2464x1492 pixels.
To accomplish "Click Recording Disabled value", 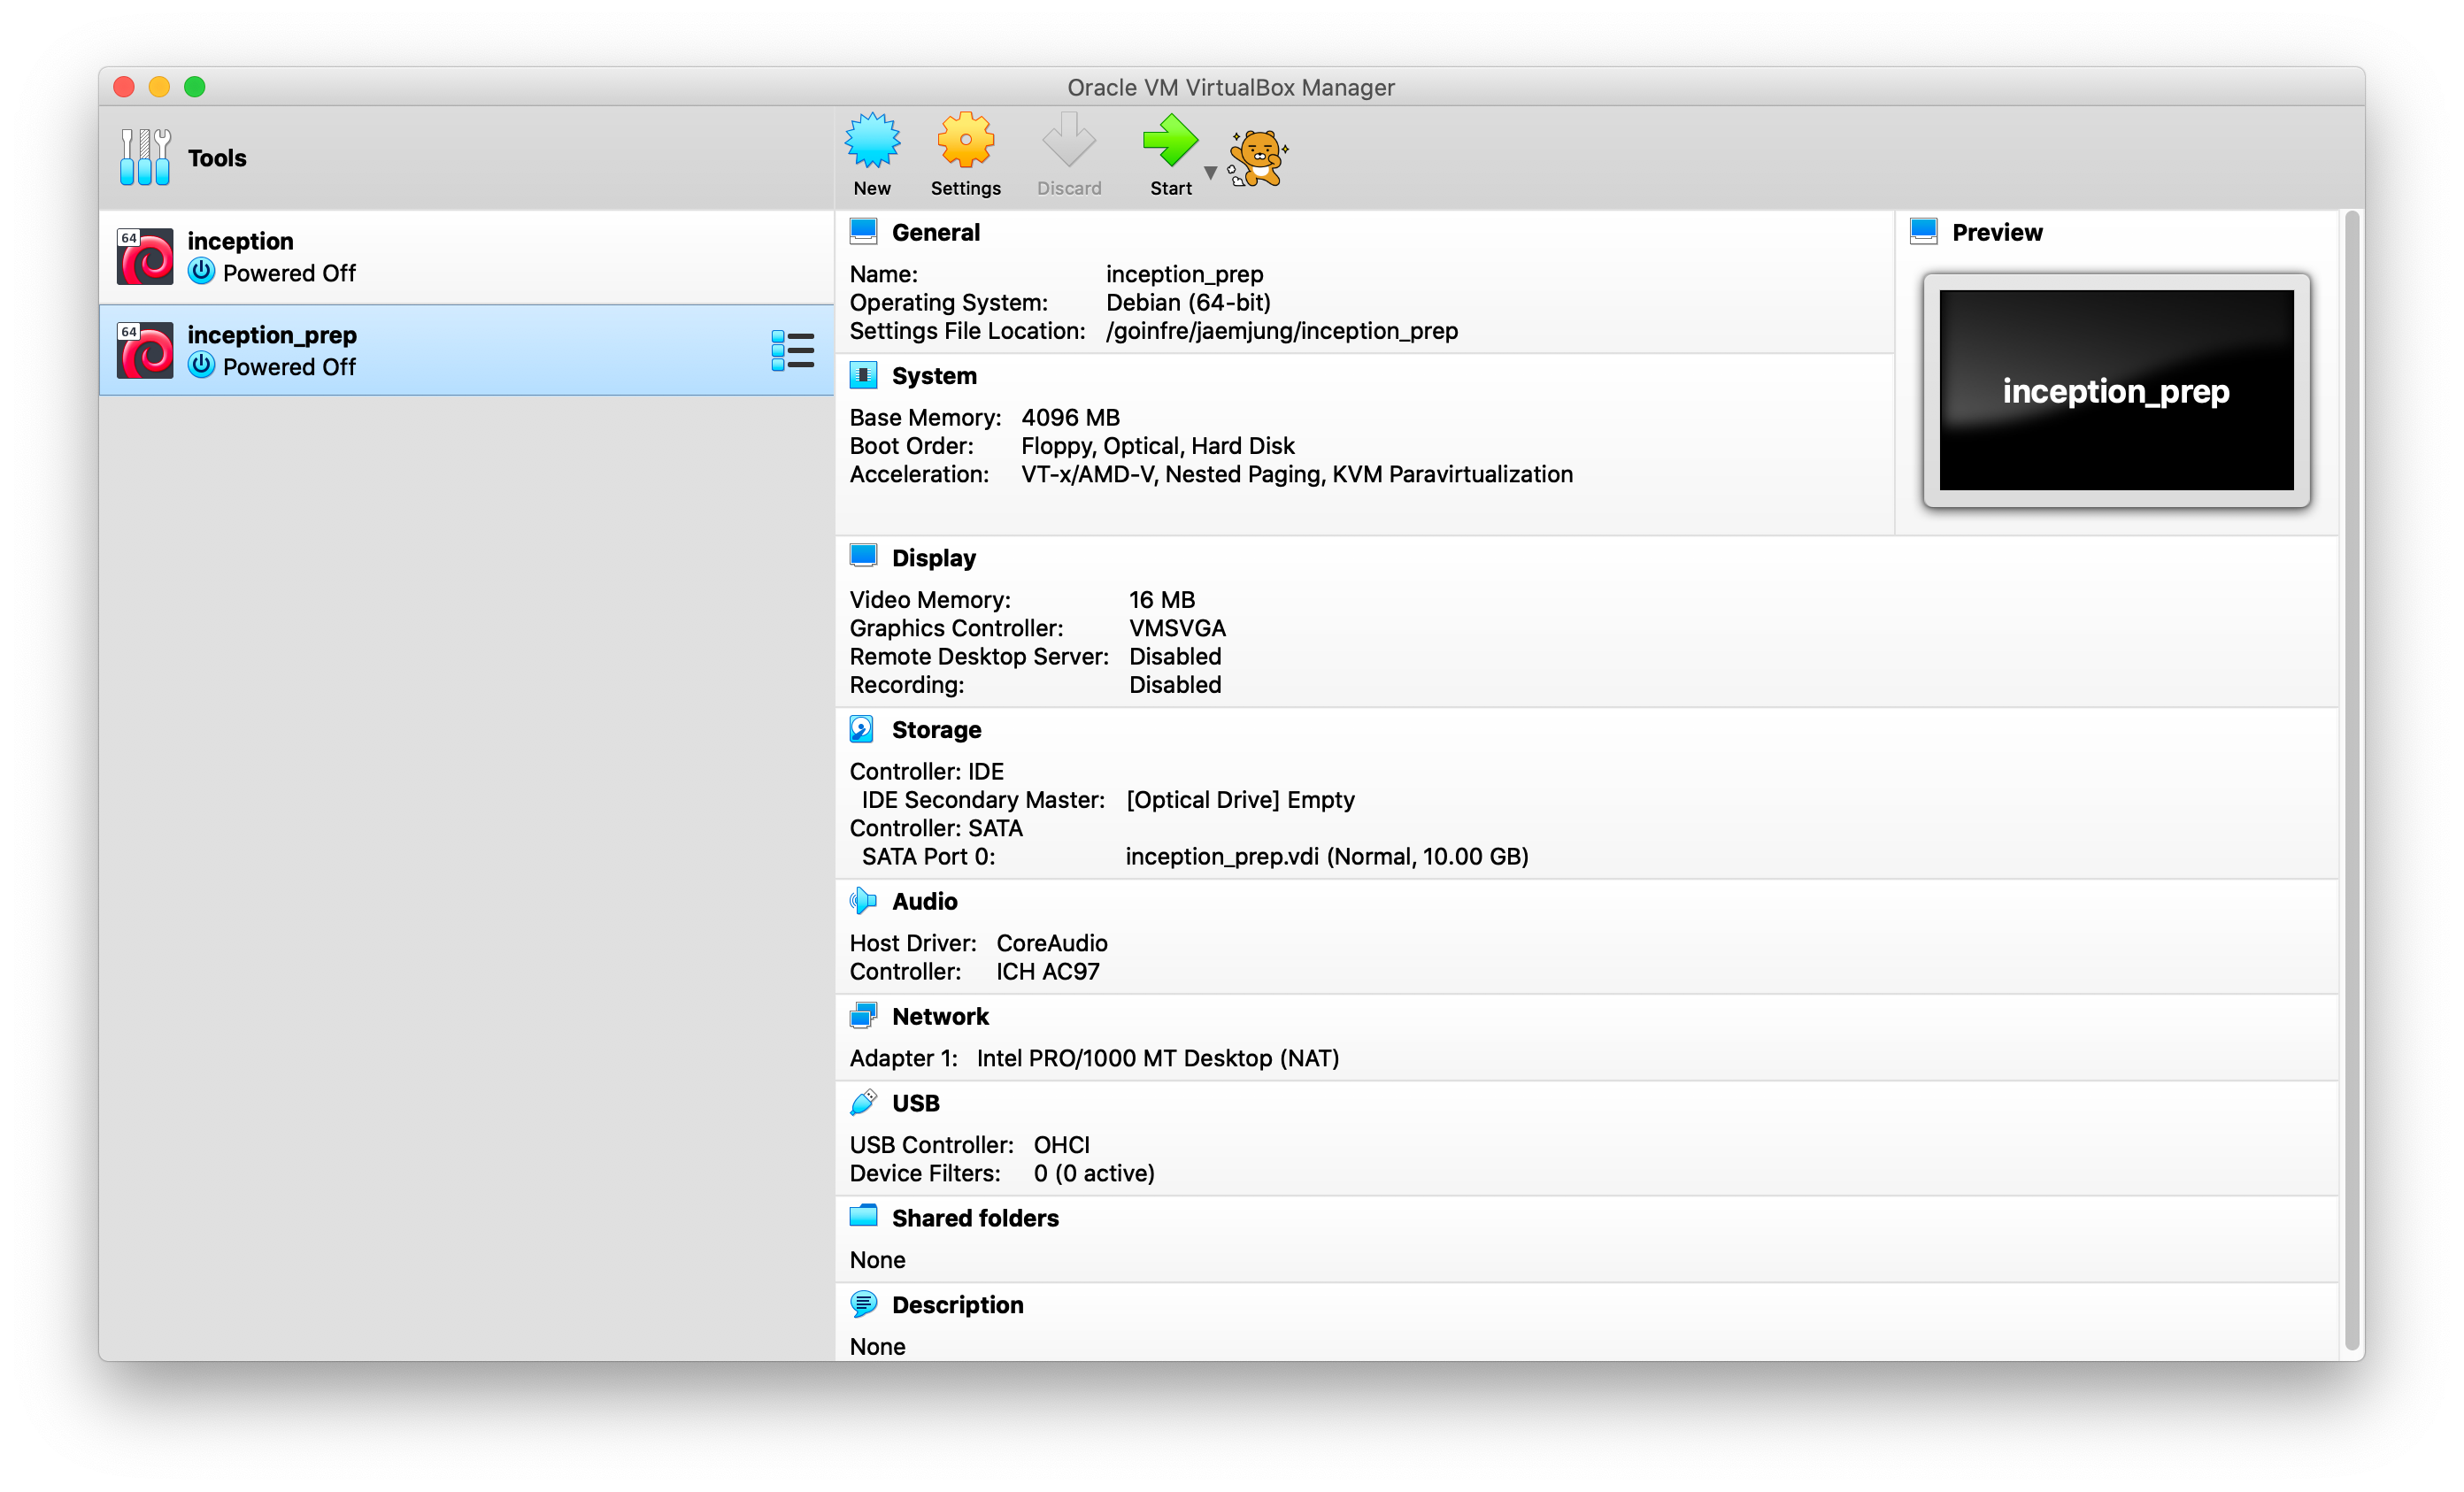I will (x=1175, y=685).
